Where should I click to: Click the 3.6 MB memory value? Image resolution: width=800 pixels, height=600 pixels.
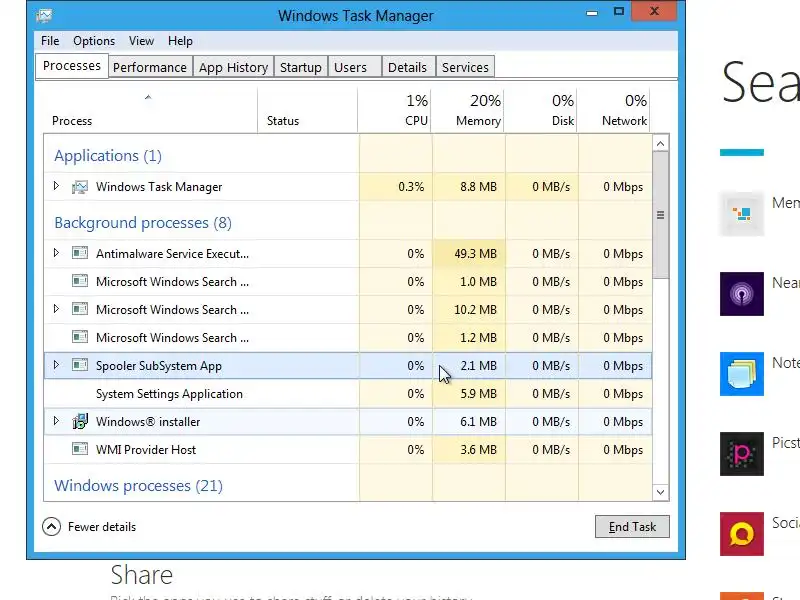pos(478,450)
